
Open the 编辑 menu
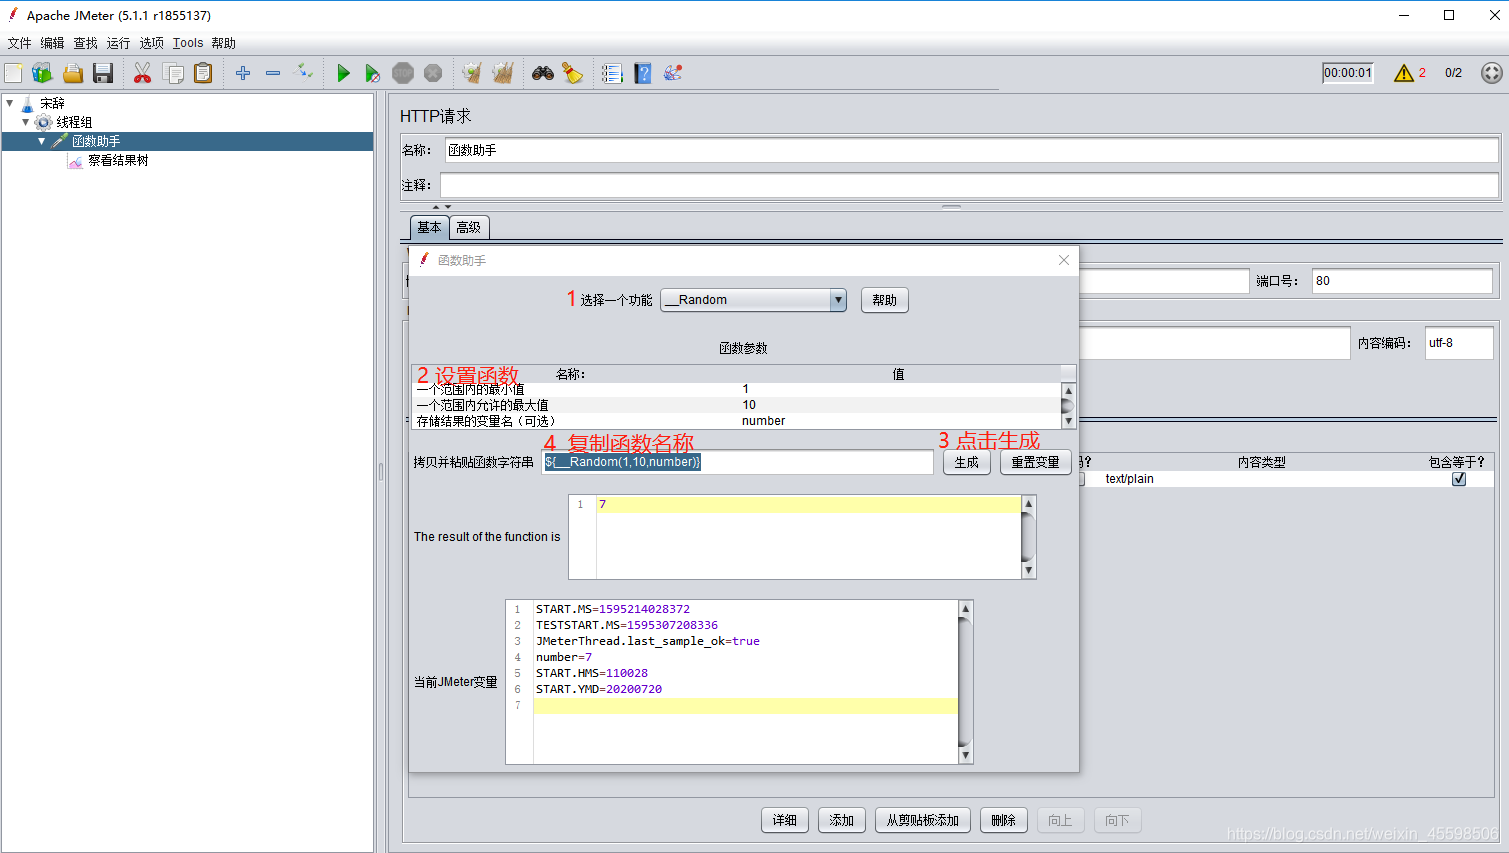[x=53, y=43]
